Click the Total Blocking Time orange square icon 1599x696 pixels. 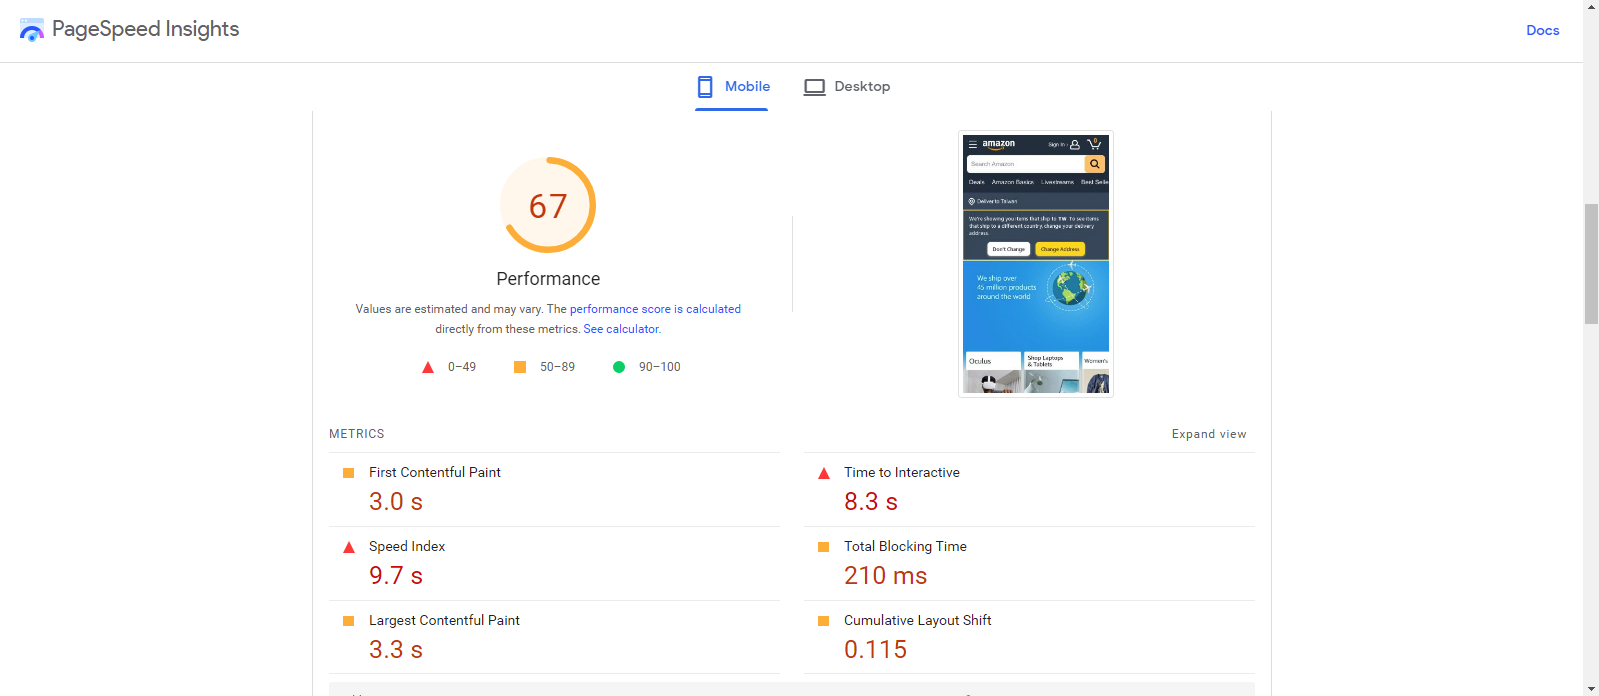click(824, 547)
